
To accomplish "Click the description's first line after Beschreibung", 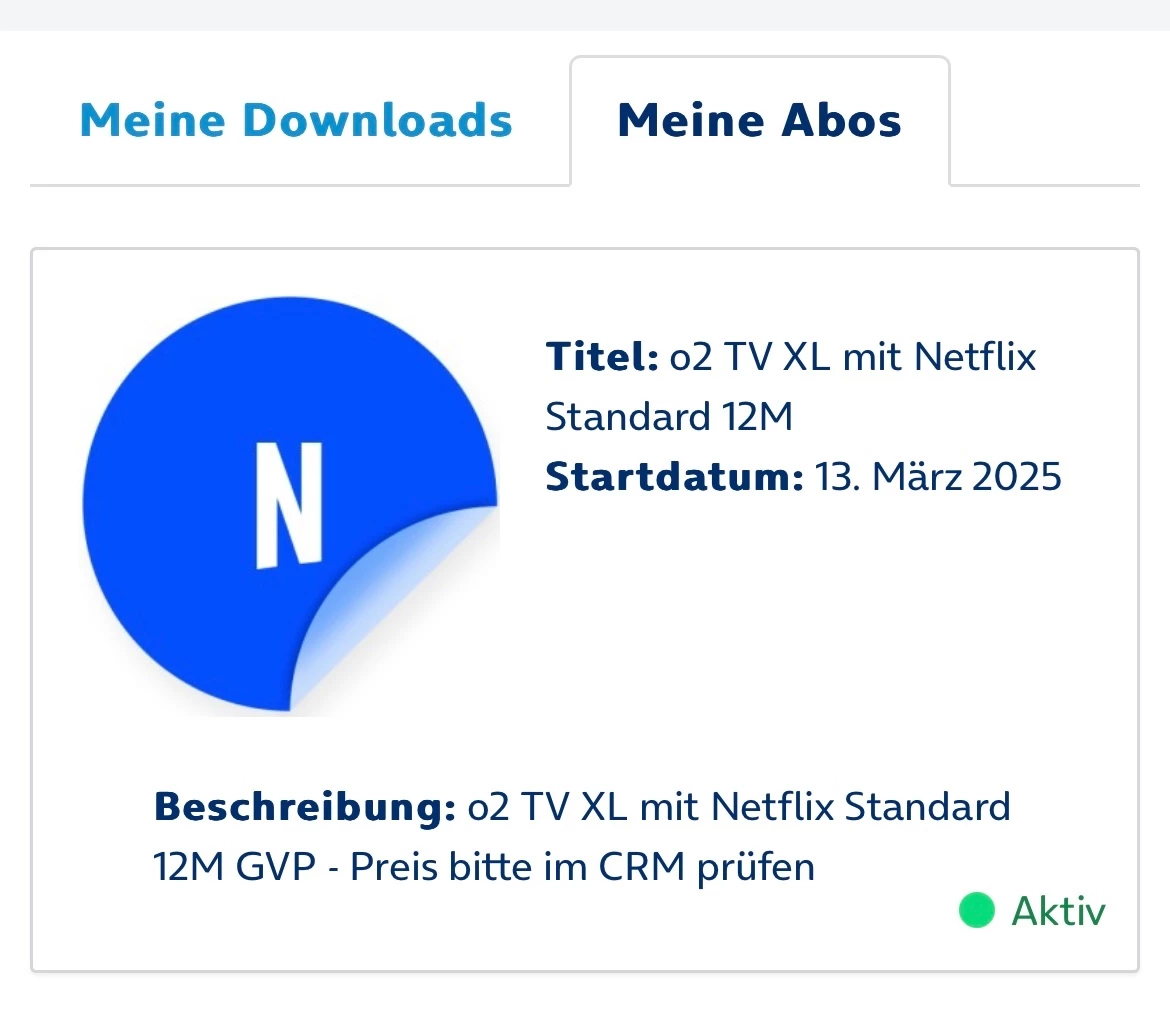I will 739,806.
